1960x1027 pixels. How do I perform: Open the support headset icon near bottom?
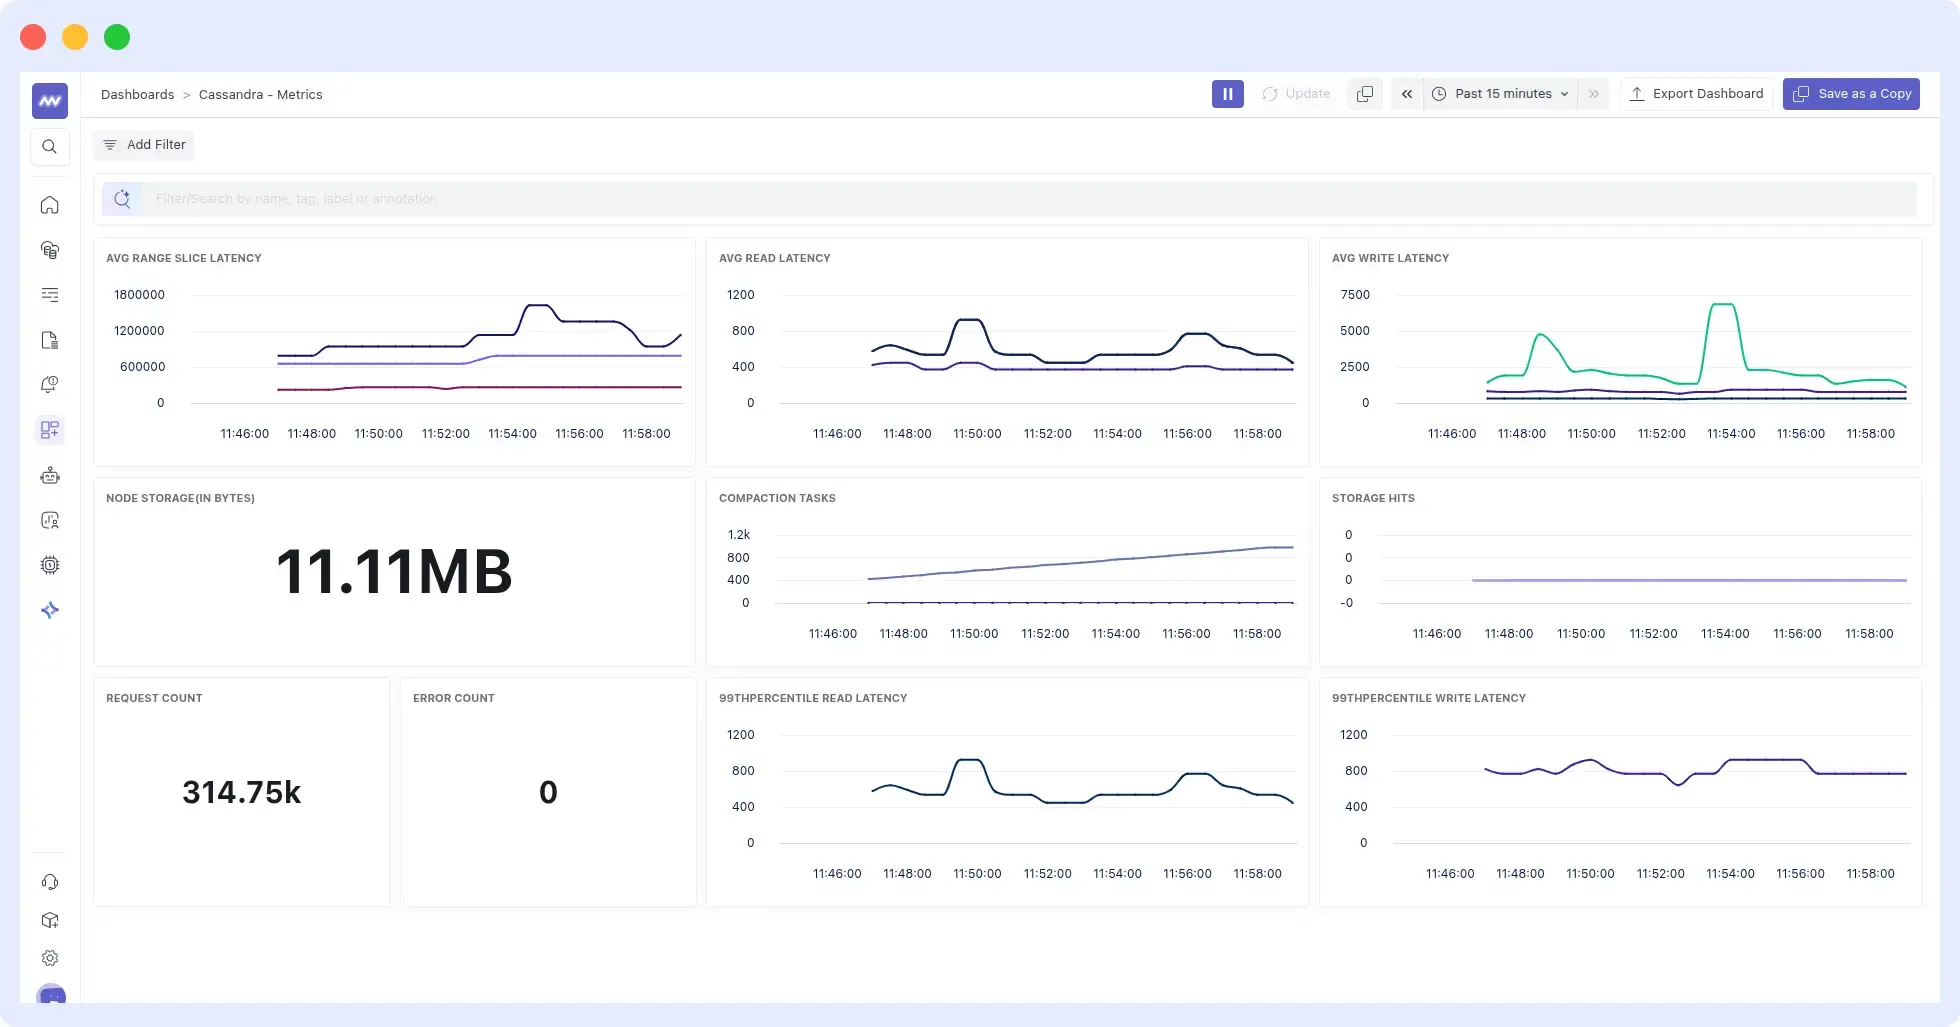[x=49, y=881]
